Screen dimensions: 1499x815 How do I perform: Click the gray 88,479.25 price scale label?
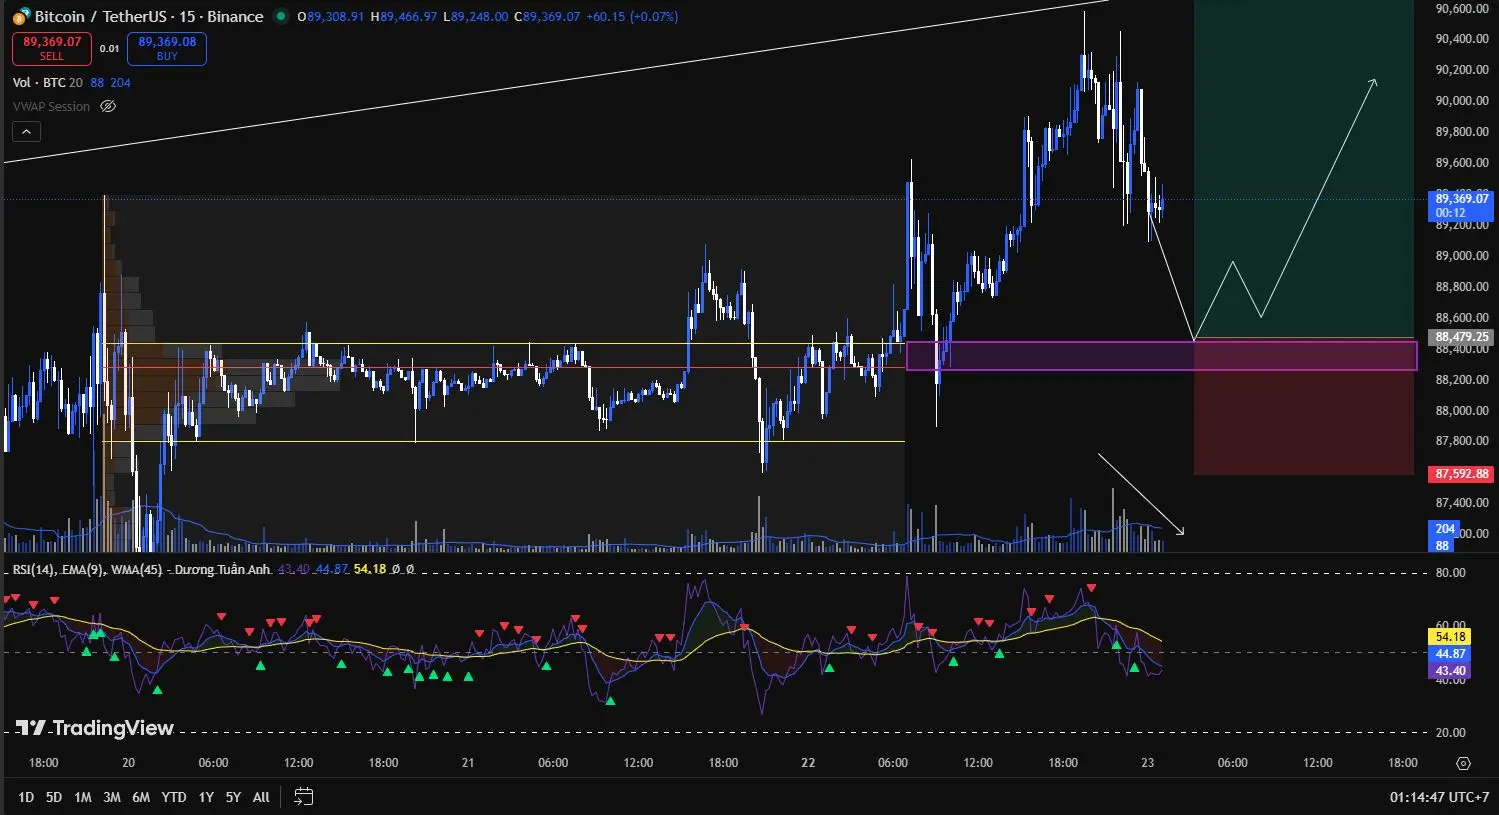click(x=1461, y=337)
